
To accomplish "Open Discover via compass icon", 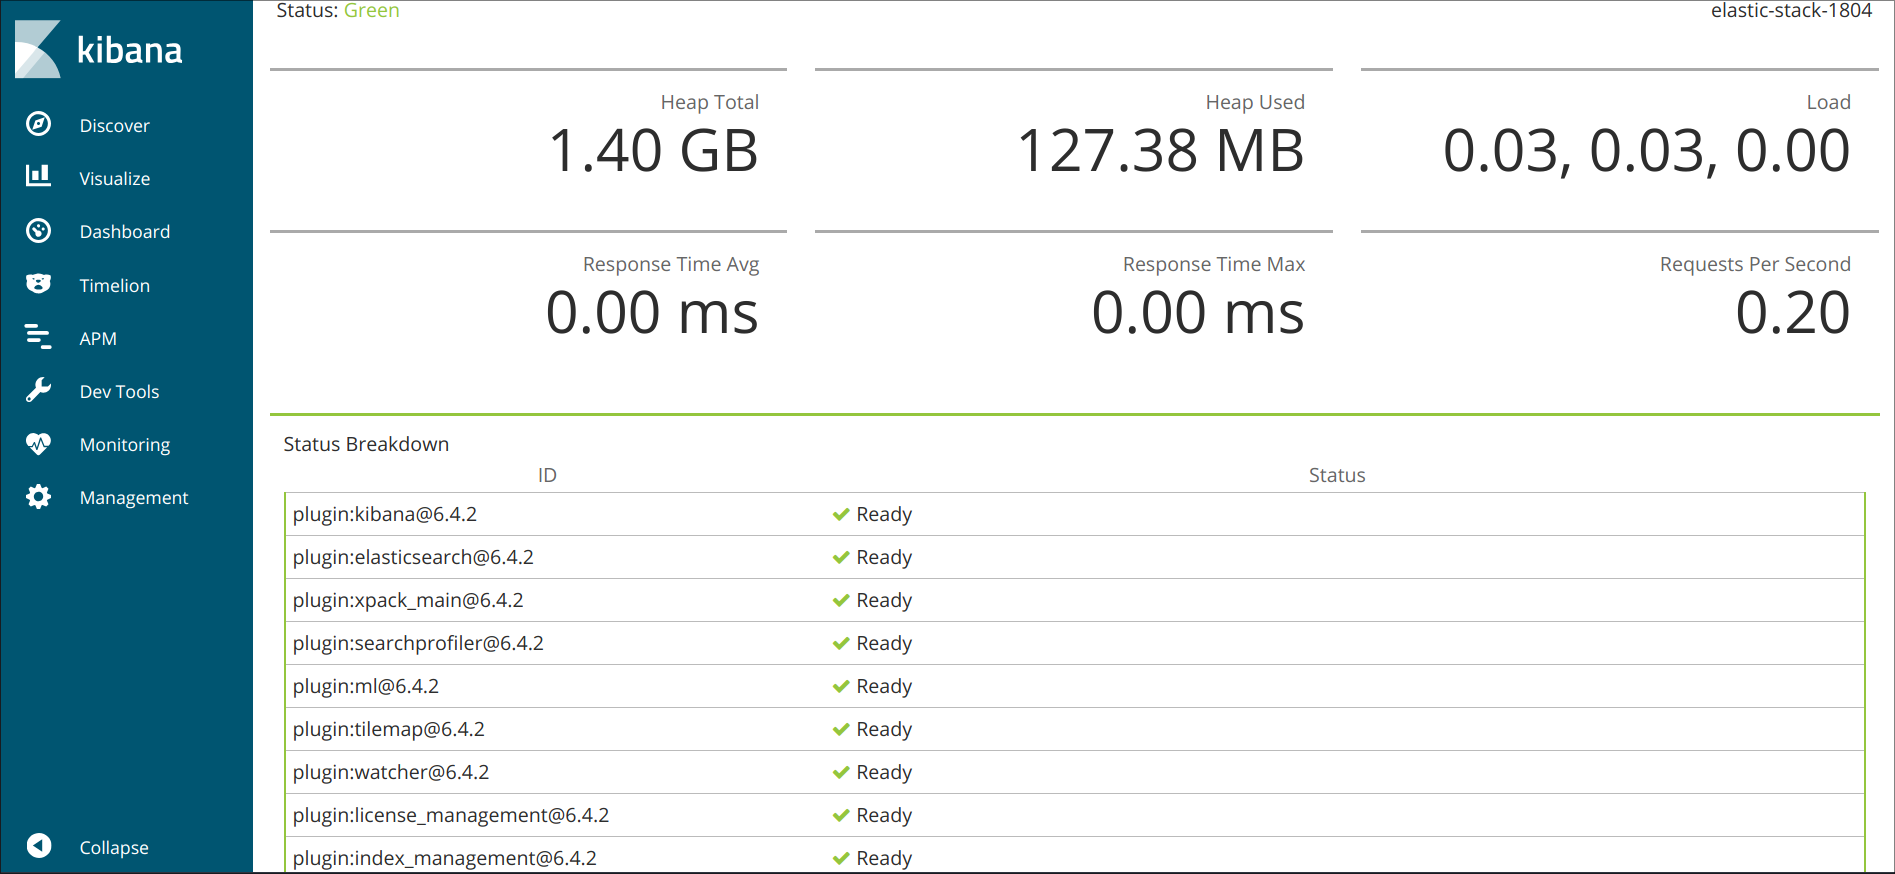I will click(x=38, y=124).
